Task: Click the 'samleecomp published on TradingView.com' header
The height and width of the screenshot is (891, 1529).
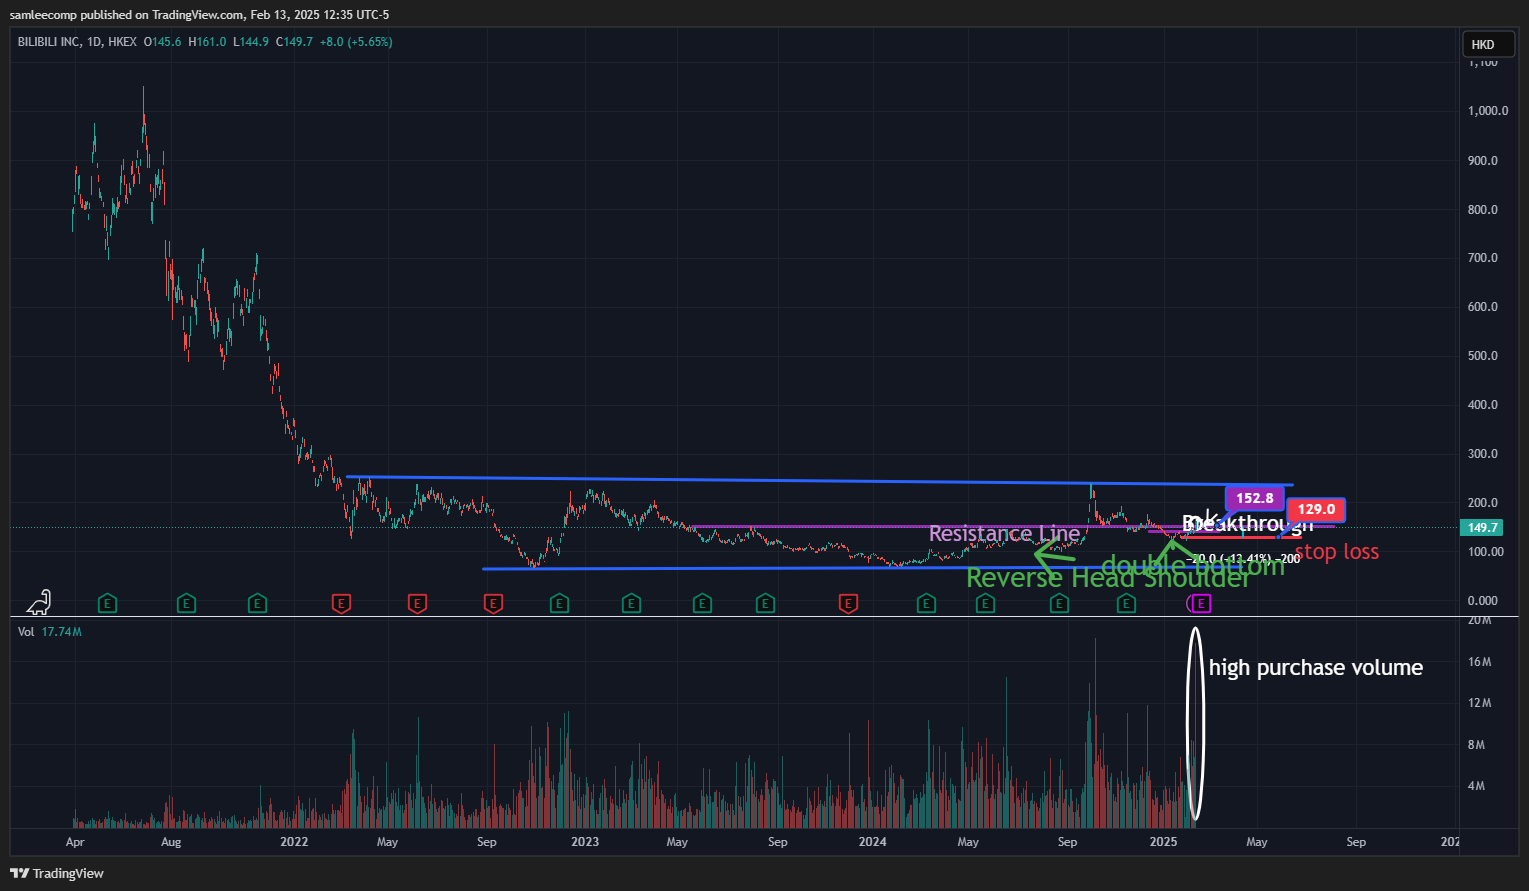Action: click(x=127, y=15)
